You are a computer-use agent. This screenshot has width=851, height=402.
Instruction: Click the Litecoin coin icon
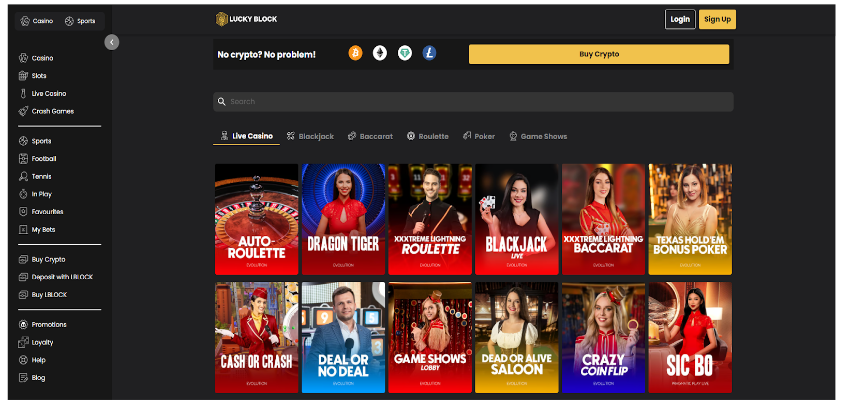(429, 53)
